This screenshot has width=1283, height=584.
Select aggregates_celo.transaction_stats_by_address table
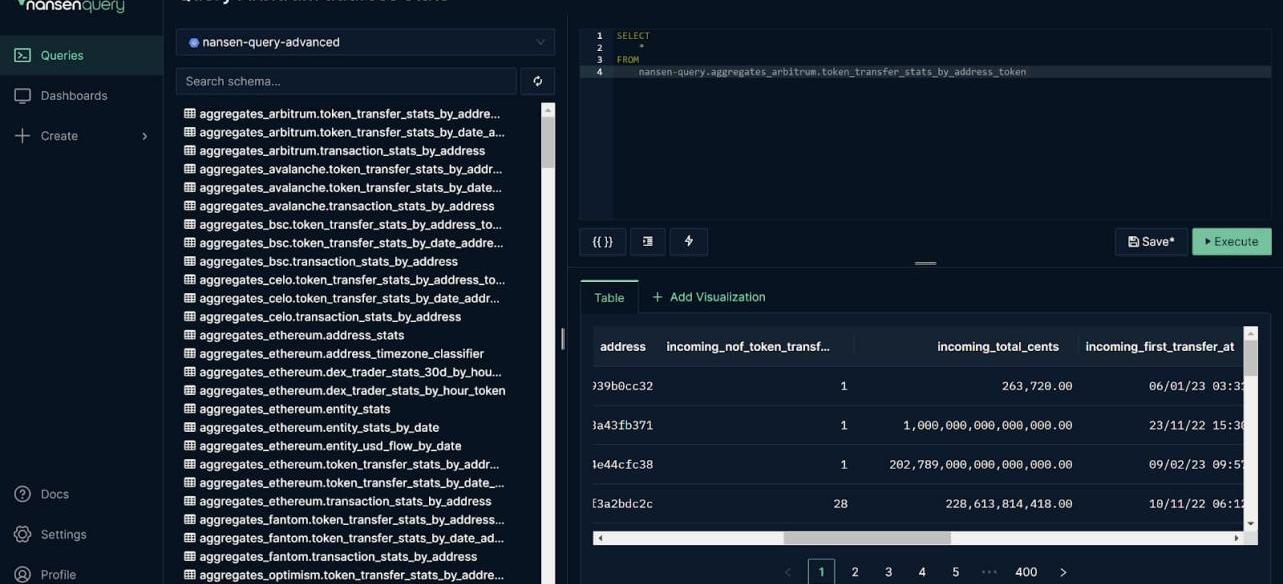(323, 317)
